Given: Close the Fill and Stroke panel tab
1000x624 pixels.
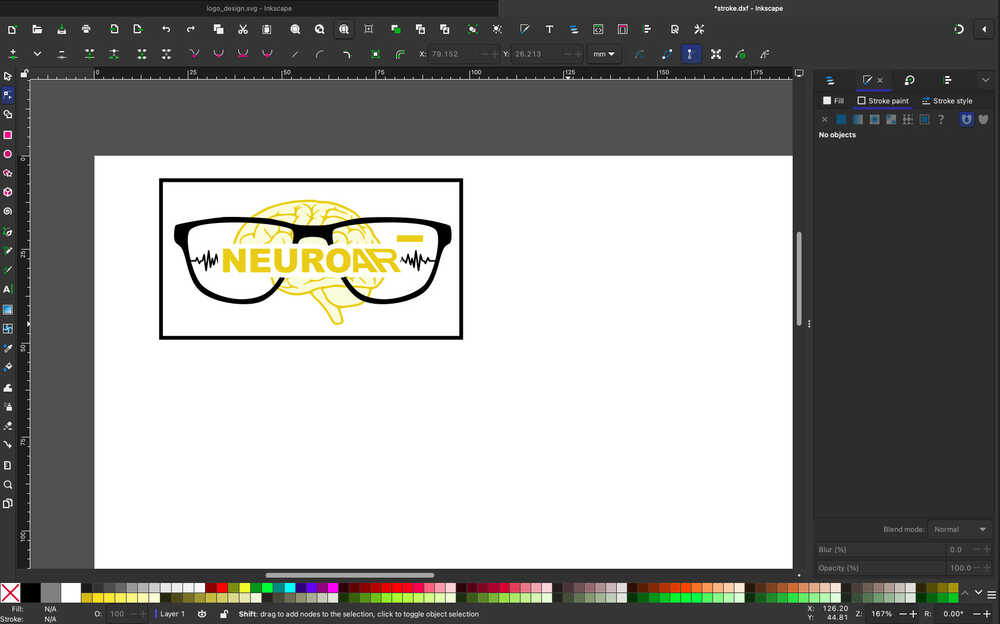Looking at the screenshot, I should 881,80.
